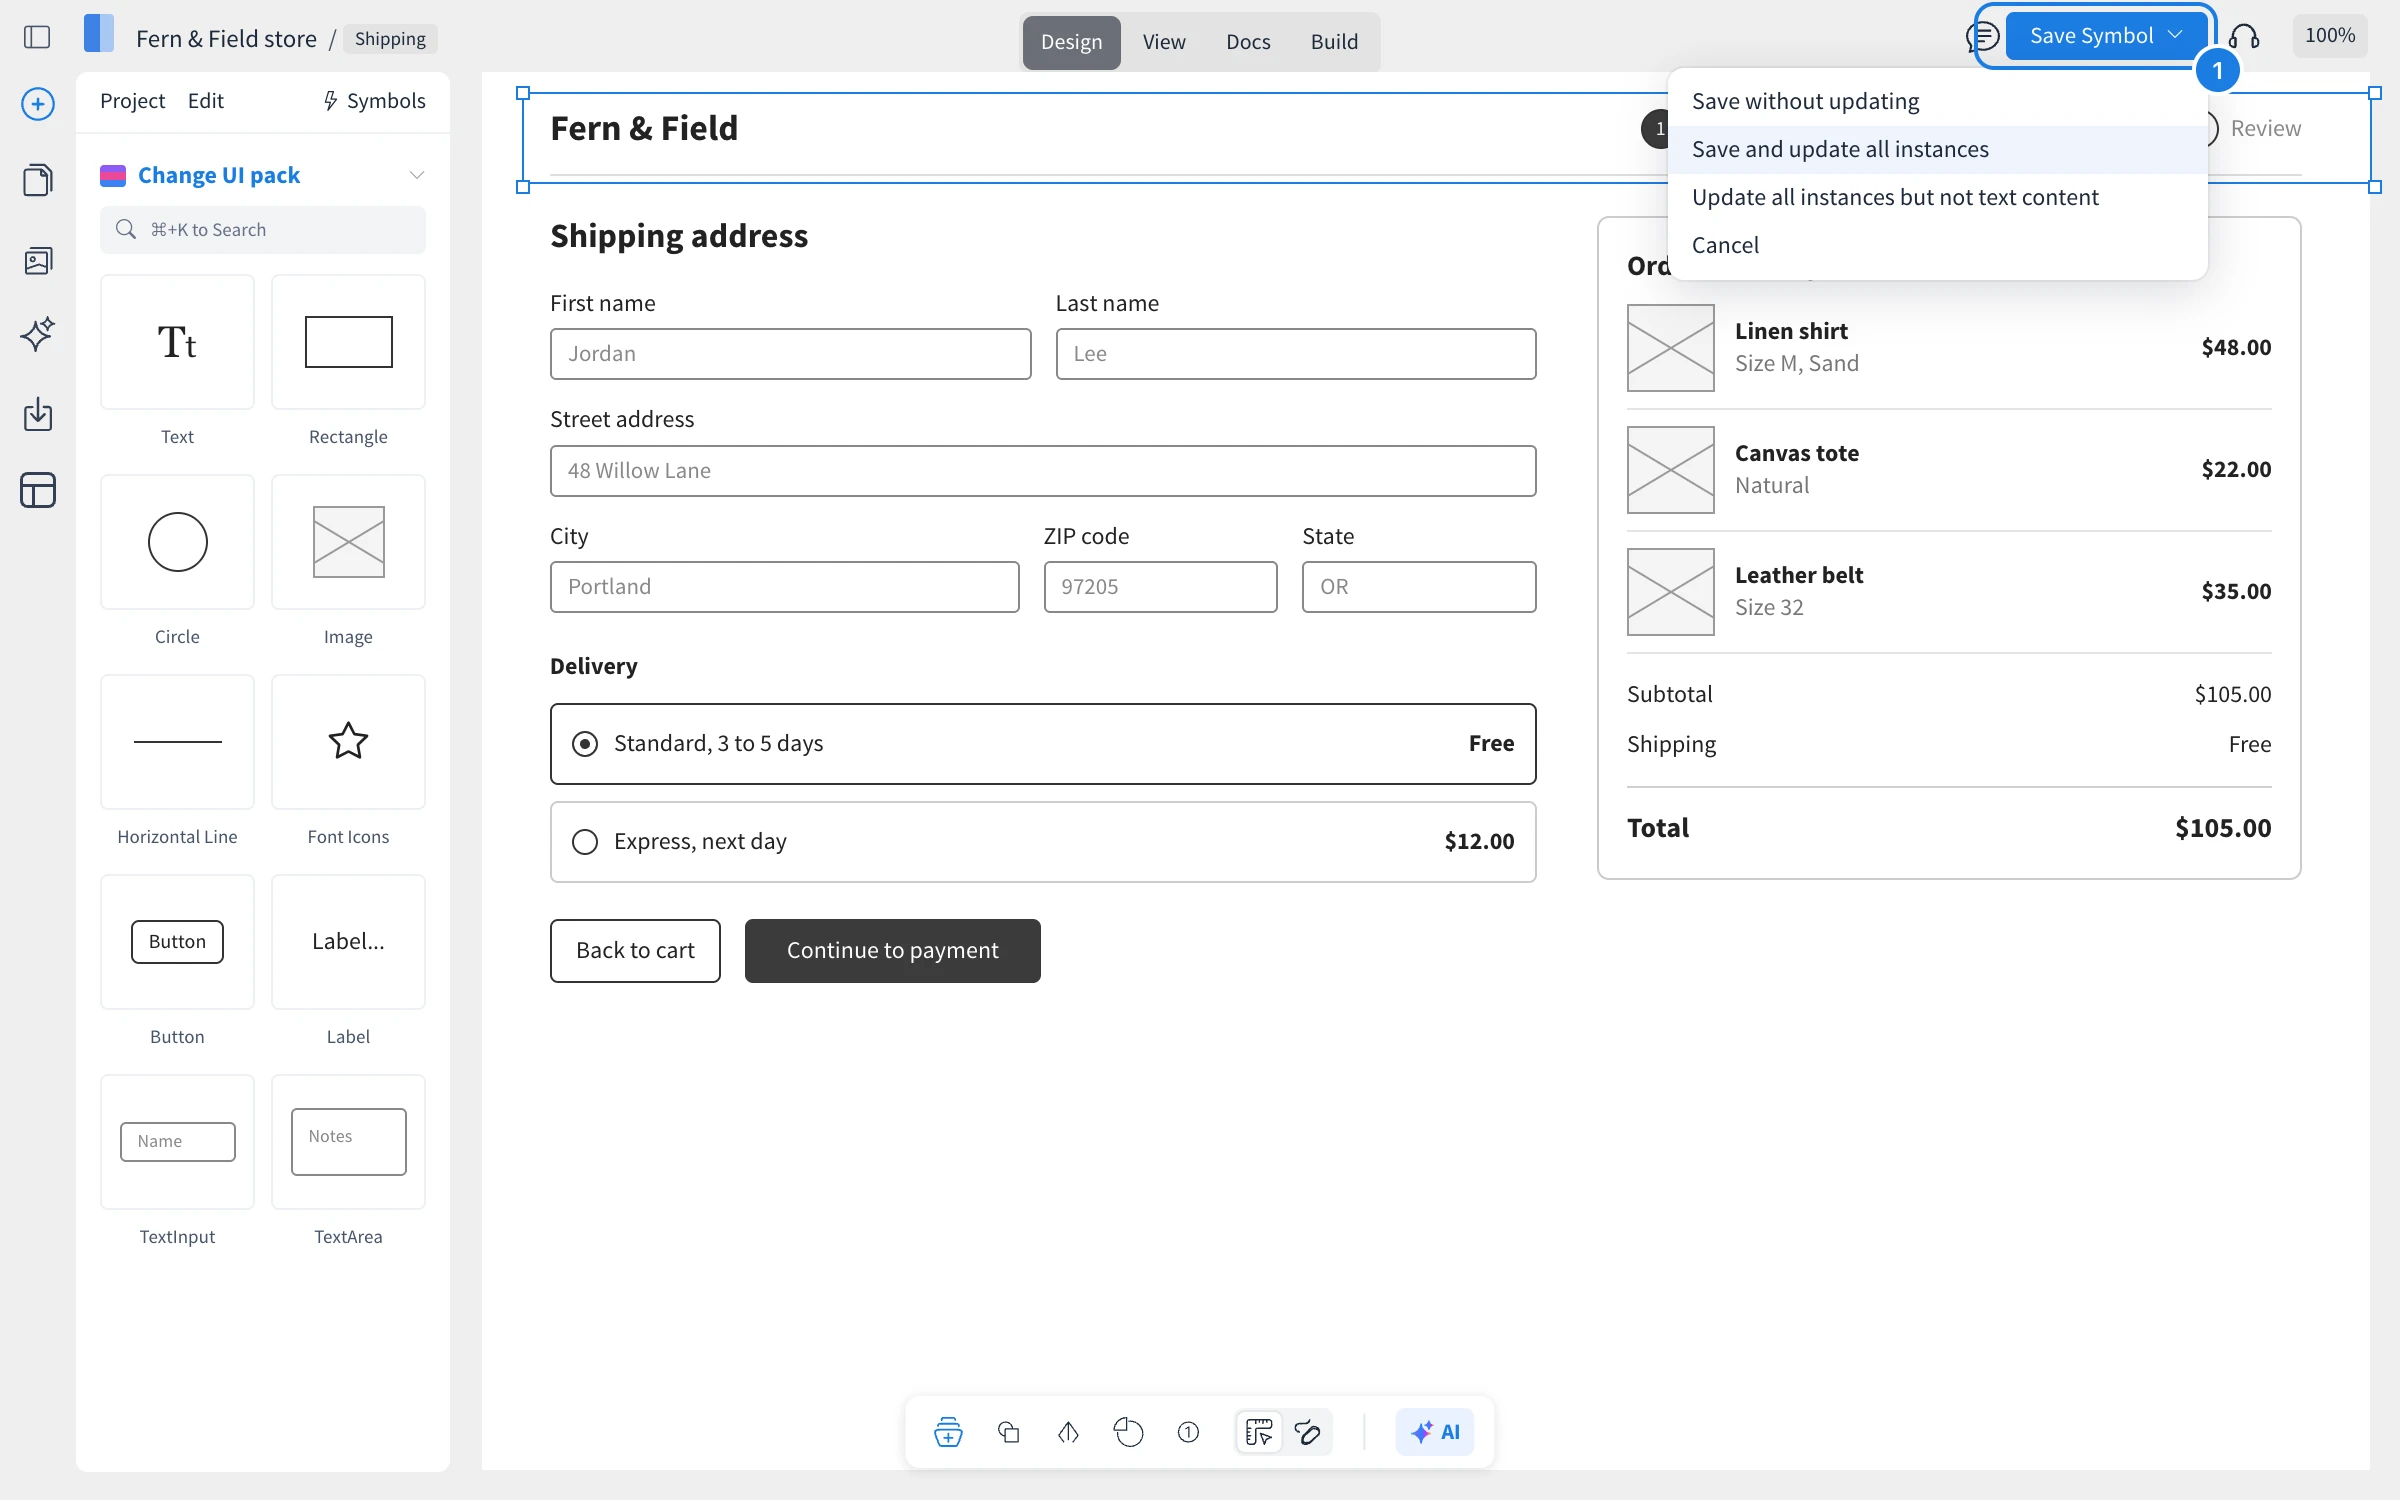Viewport: 2400px width, 1500px height.
Task: Open the Symbols panel
Action: (374, 101)
